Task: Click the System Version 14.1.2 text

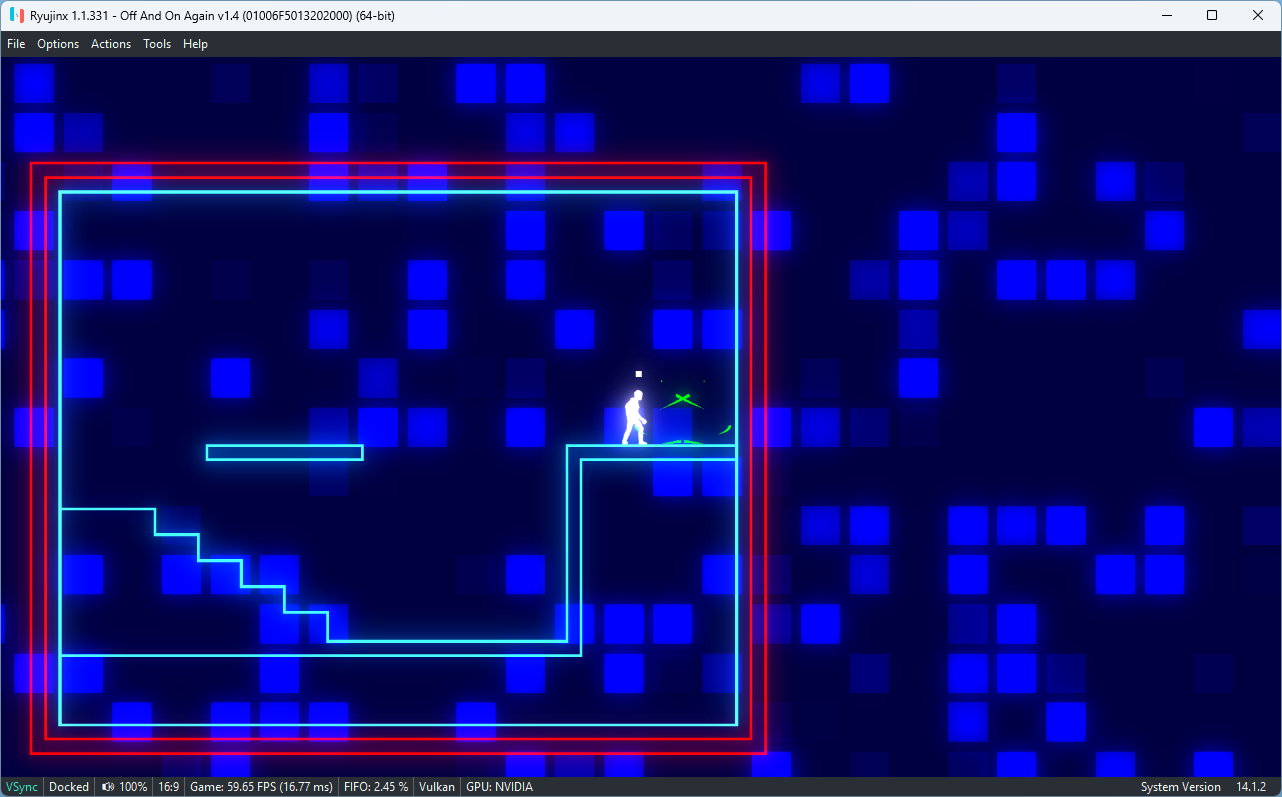Action: (1204, 787)
